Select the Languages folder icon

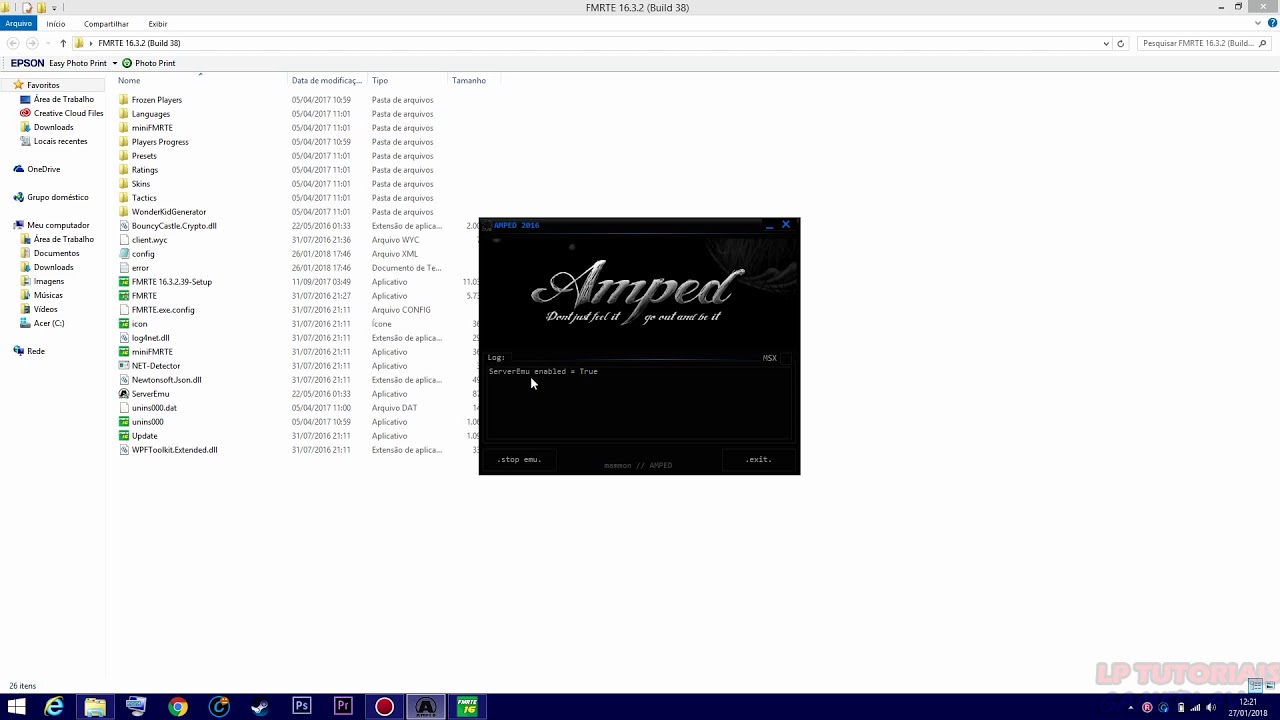[x=124, y=114]
